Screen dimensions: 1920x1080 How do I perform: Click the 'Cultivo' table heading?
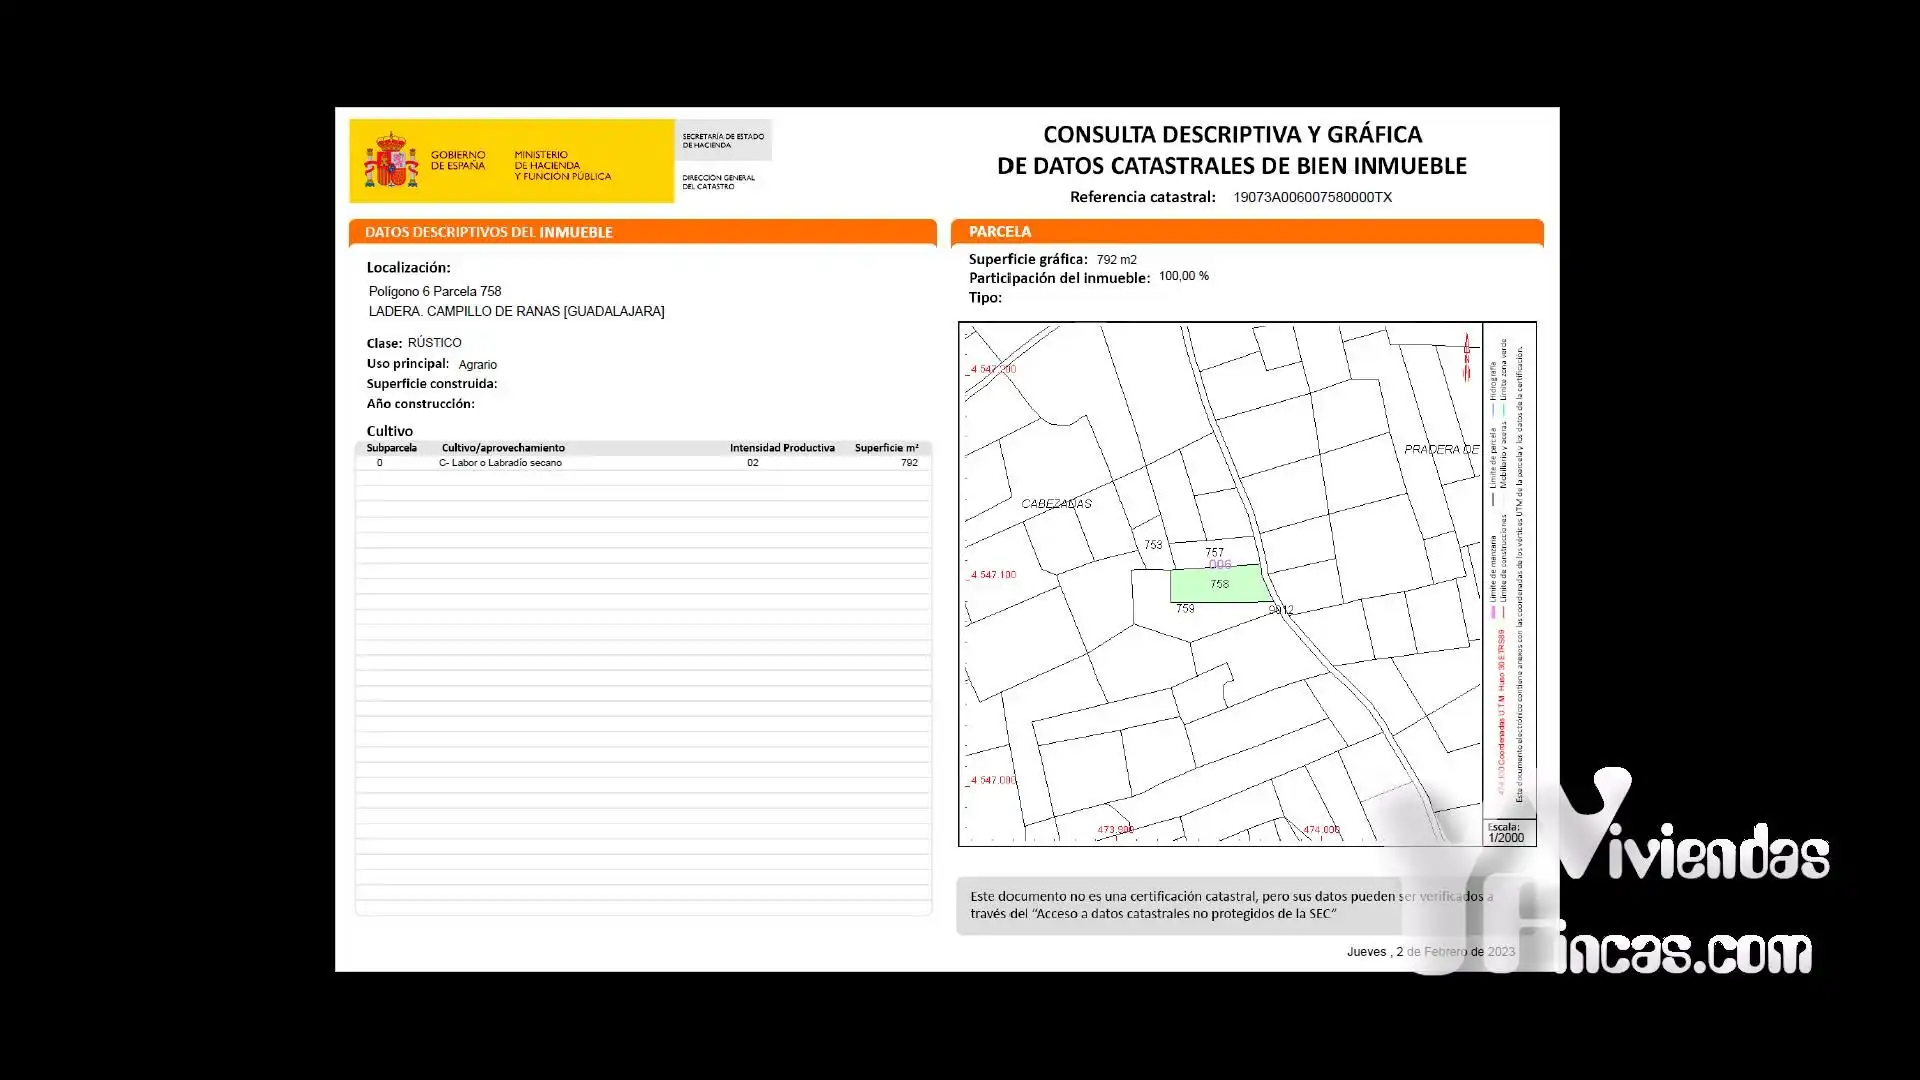pyautogui.click(x=390, y=431)
